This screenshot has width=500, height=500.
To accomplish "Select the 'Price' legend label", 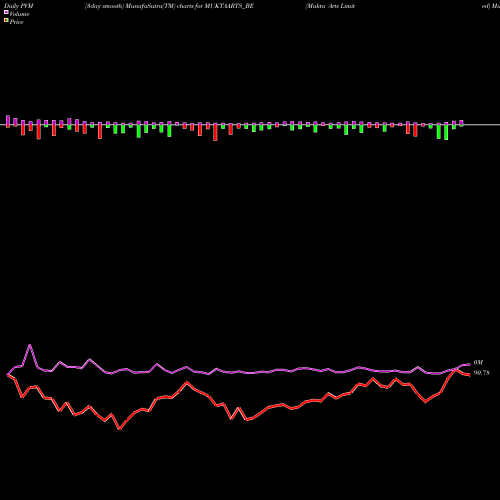I will tap(16, 22).
